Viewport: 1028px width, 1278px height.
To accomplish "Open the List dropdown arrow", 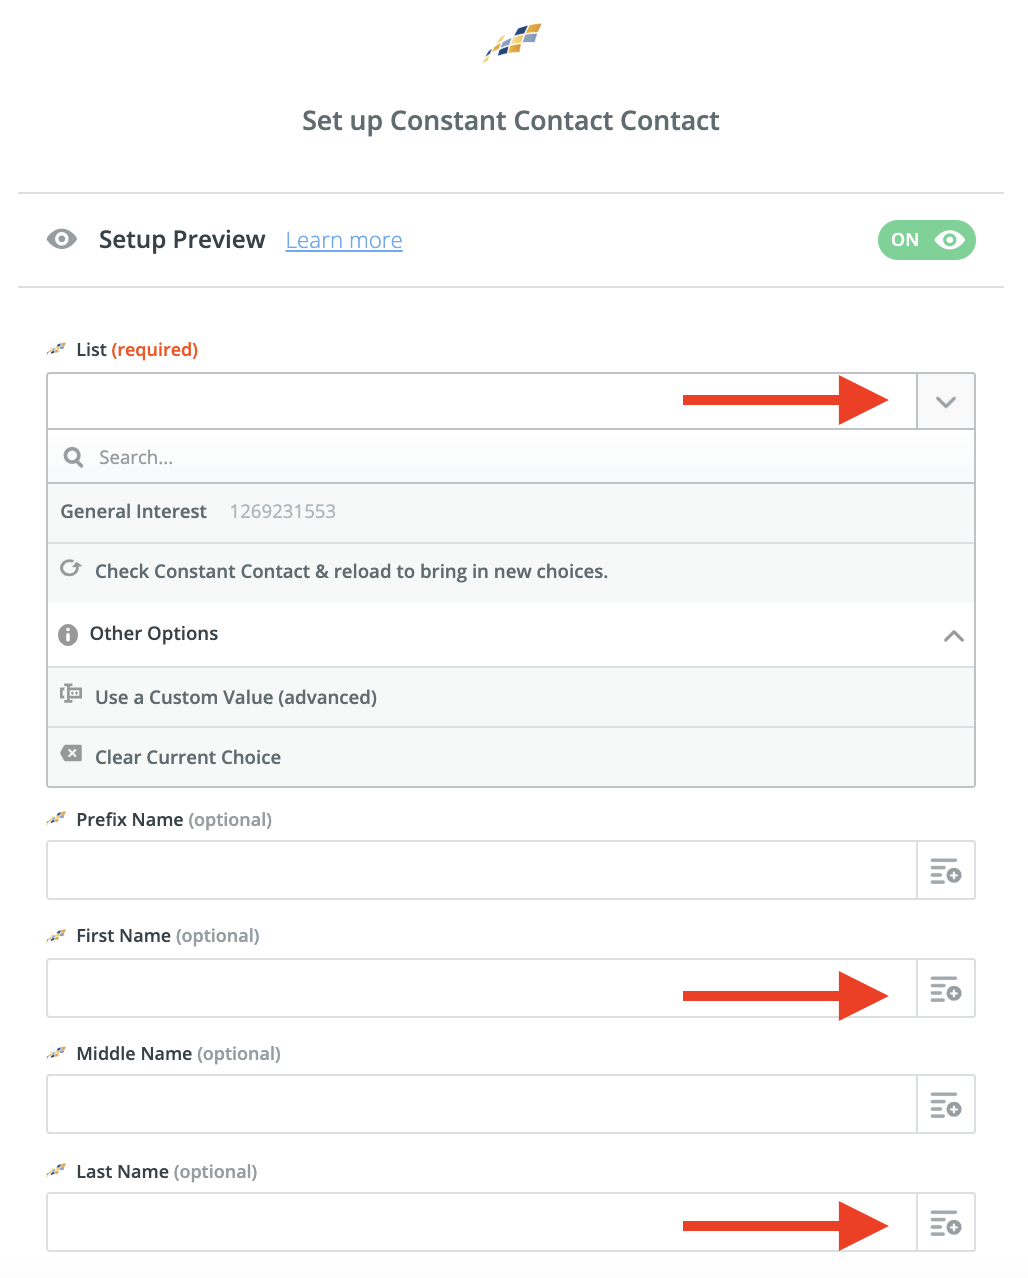I will (946, 402).
